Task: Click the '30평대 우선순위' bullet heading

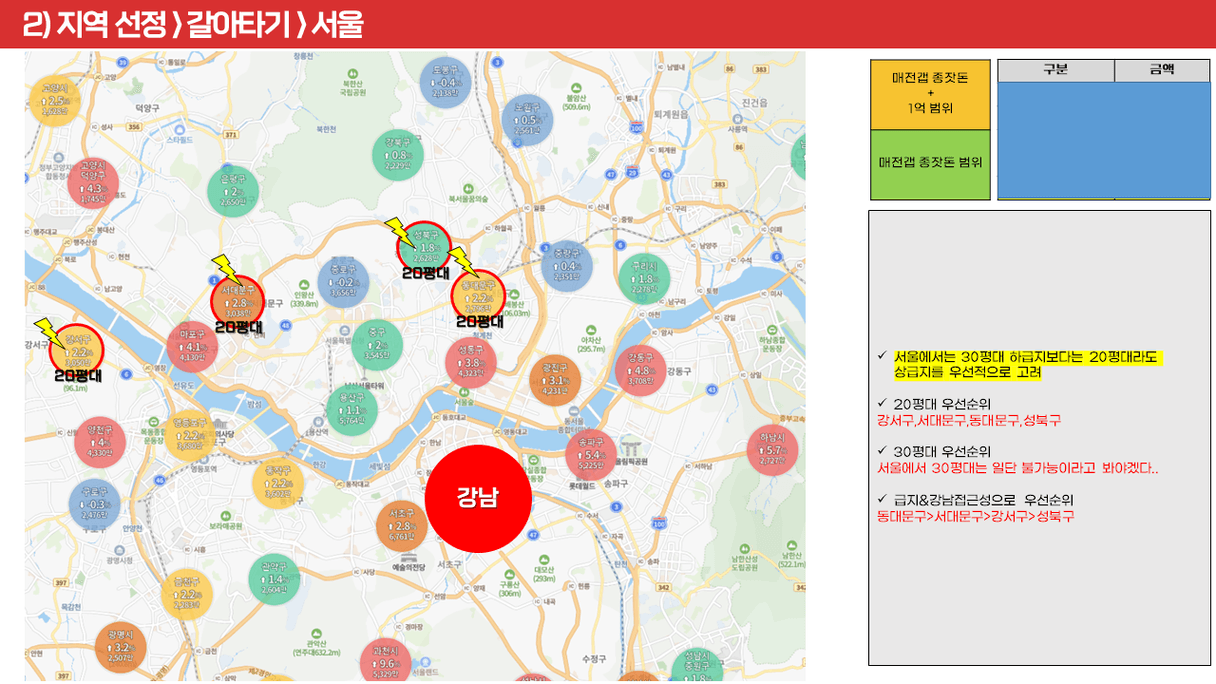Action: (x=942, y=451)
